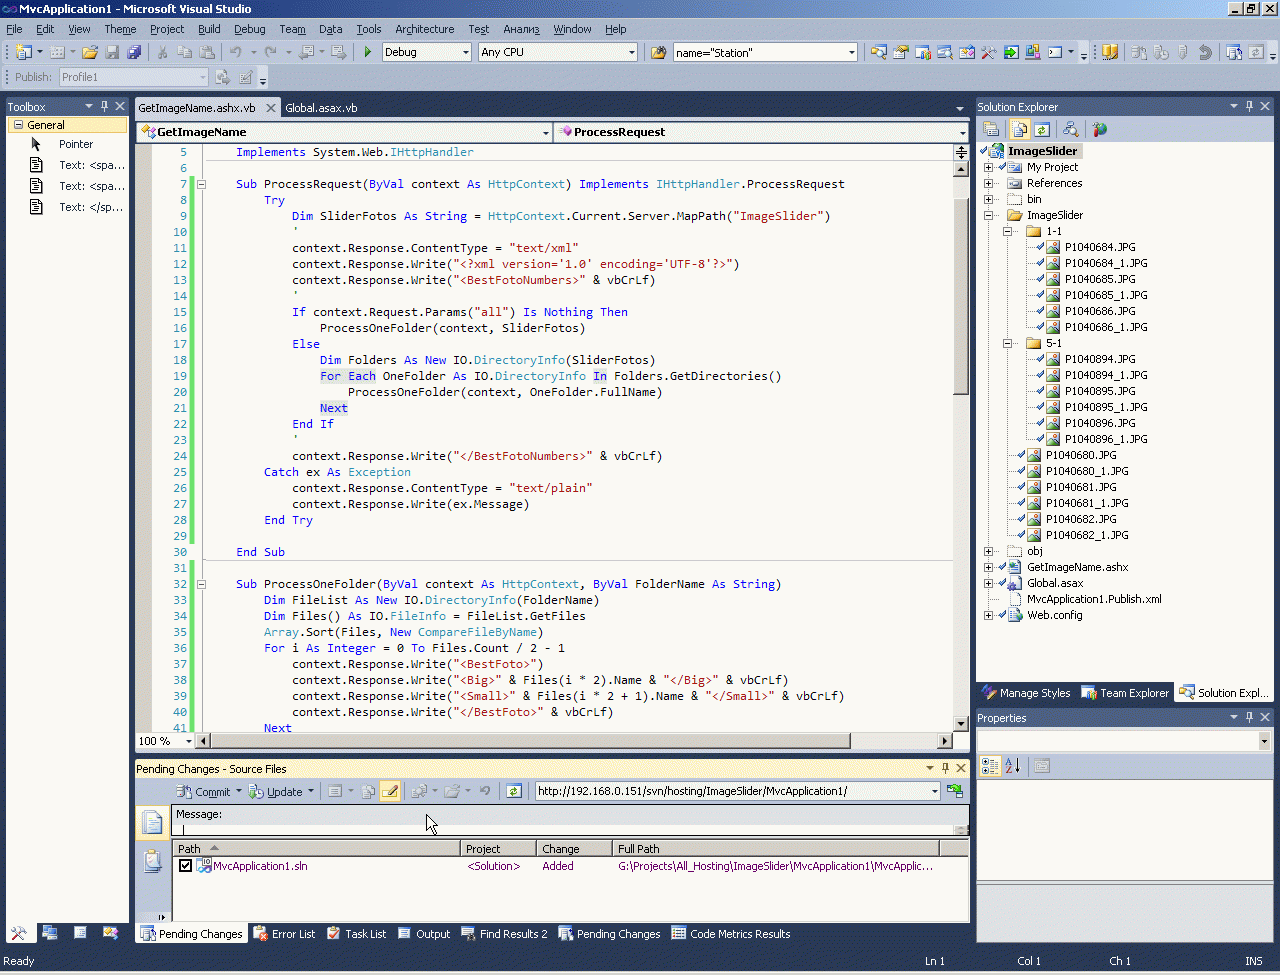1280x975 pixels.
Task: Open the Architecture menu
Action: (424, 29)
